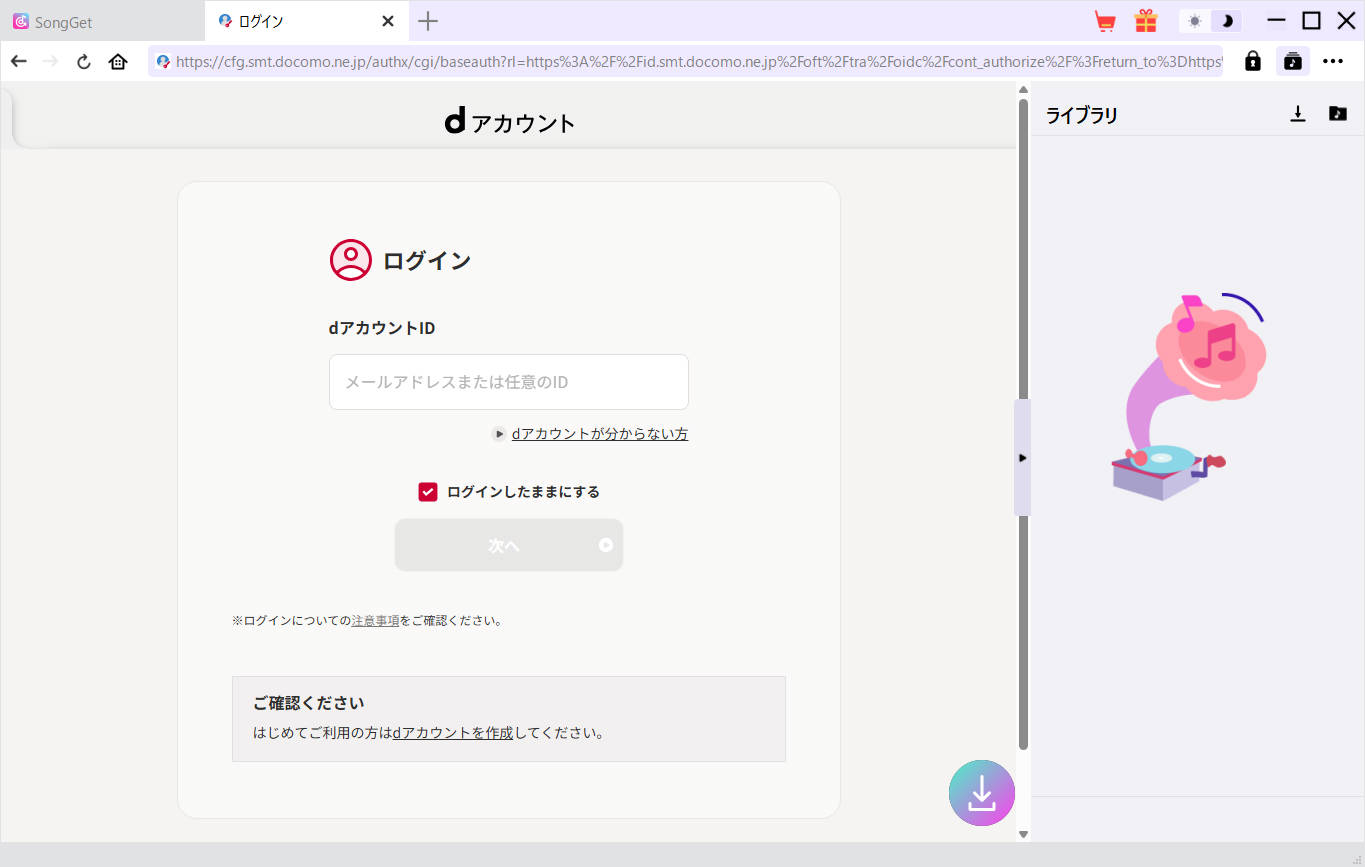Open the shopping cart icon
1365x867 pixels.
pyautogui.click(x=1105, y=20)
